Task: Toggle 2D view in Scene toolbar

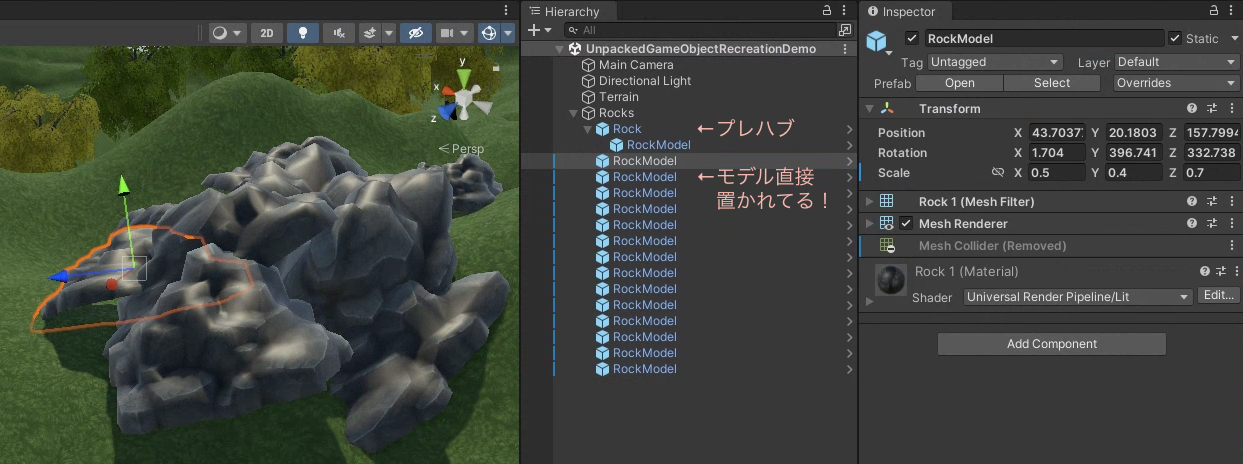Action: 266,33
